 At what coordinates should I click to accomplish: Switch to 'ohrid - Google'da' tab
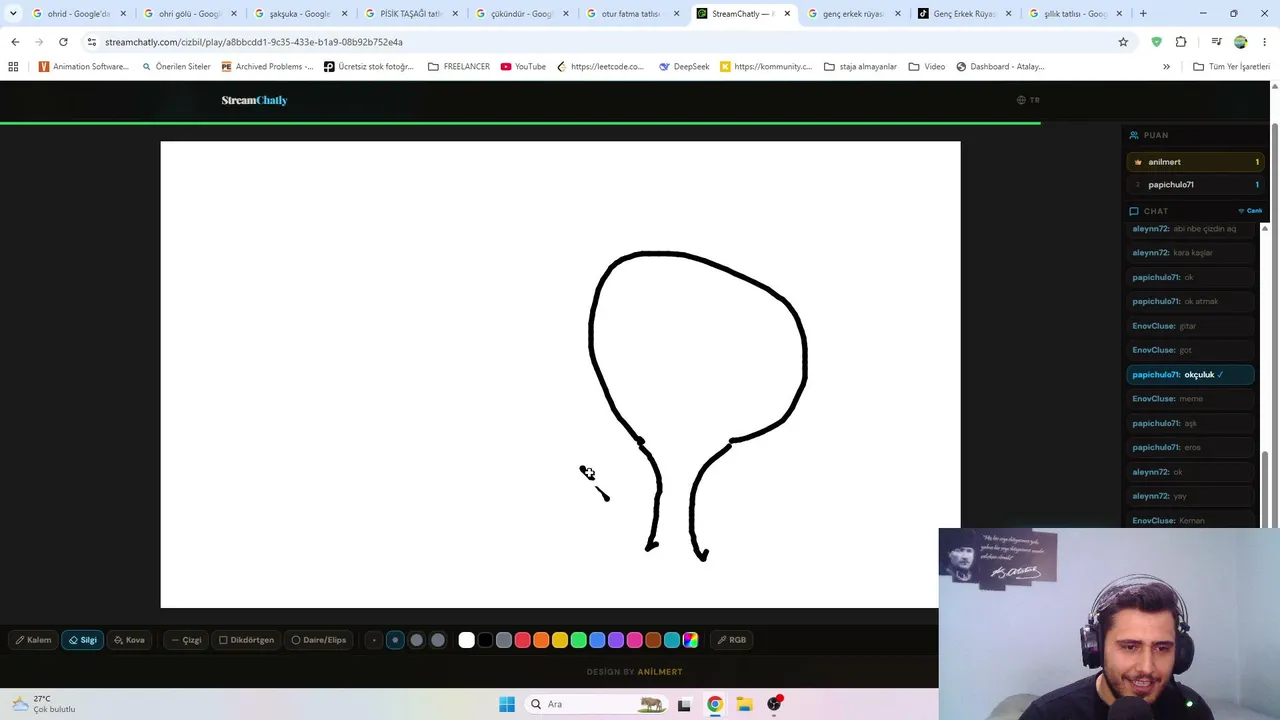78,14
